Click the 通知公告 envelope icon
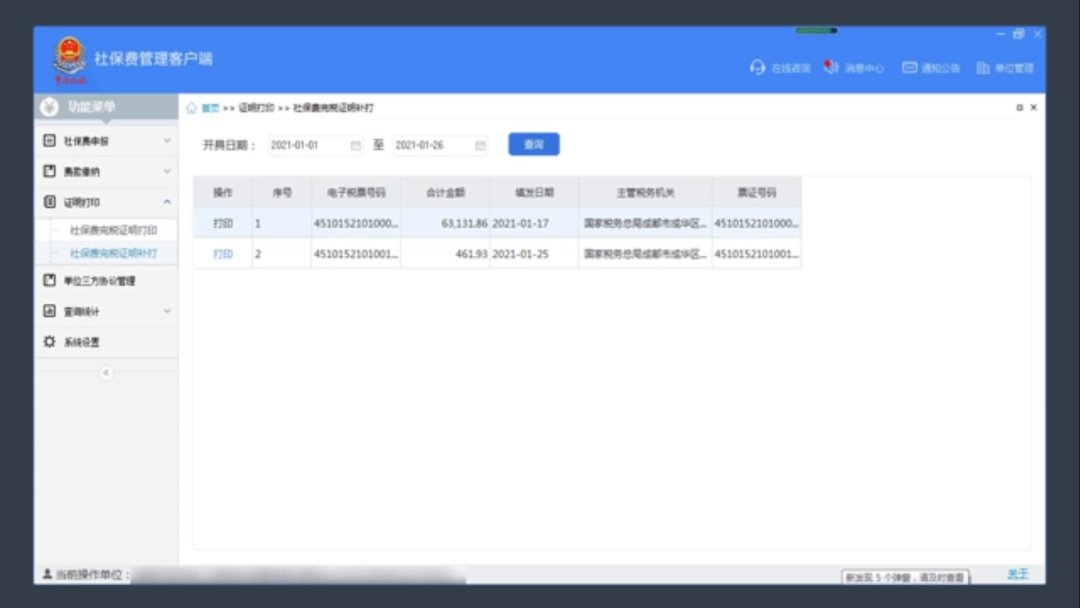Screen dimensions: 1080x608 pyautogui.click(x=909, y=68)
